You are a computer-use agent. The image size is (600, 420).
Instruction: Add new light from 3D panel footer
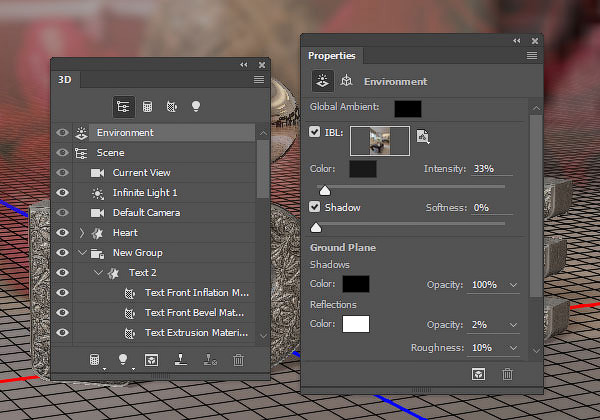pyautogui.click(x=123, y=360)
